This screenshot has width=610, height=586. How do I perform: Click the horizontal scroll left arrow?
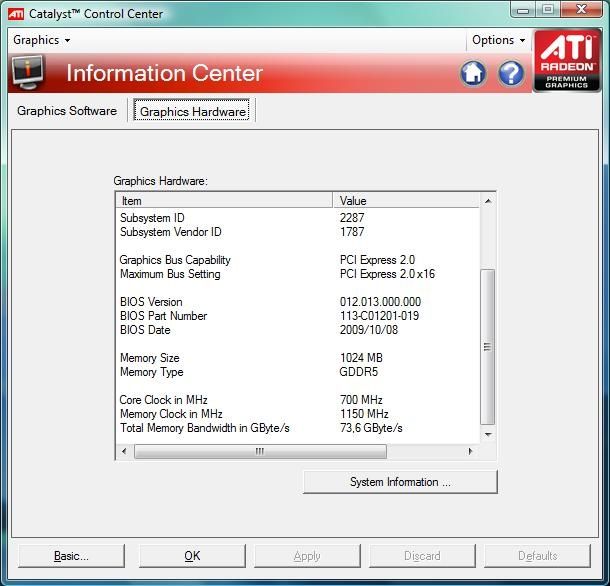[124, 451]
